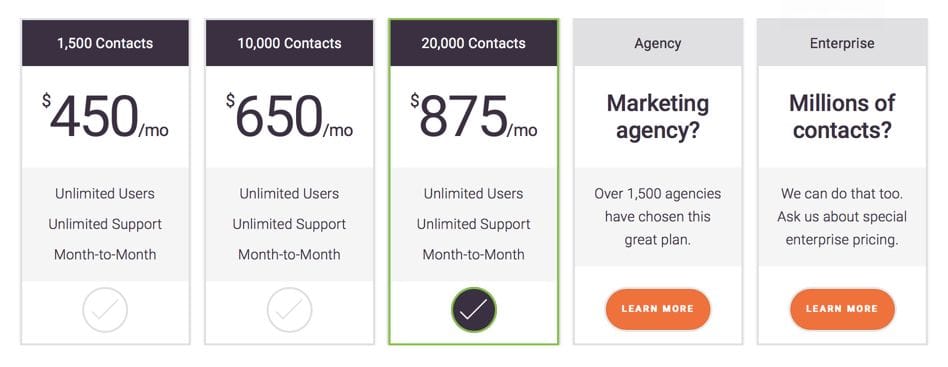Toggle the selected 20,000 Contacts checkmark

coord(473,310)
